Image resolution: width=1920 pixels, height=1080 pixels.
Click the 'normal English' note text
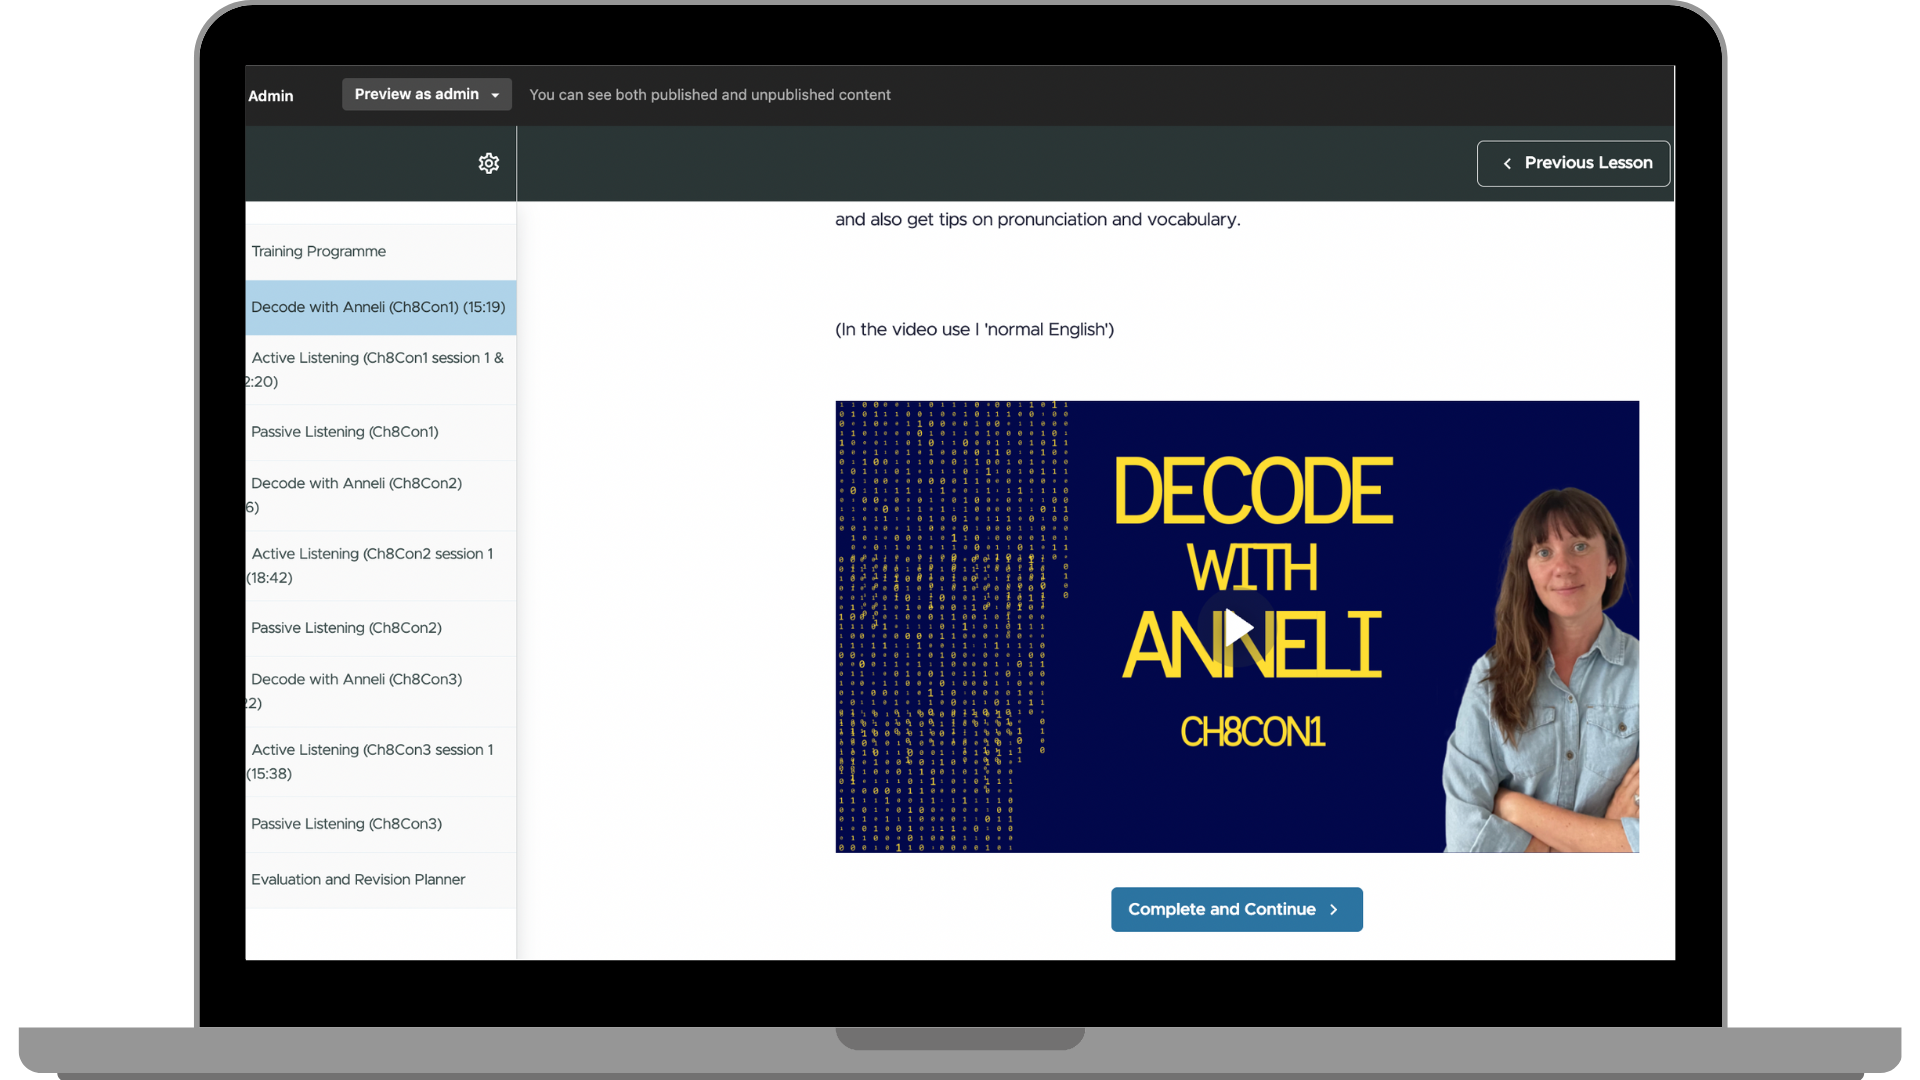[x=974, y=329]
